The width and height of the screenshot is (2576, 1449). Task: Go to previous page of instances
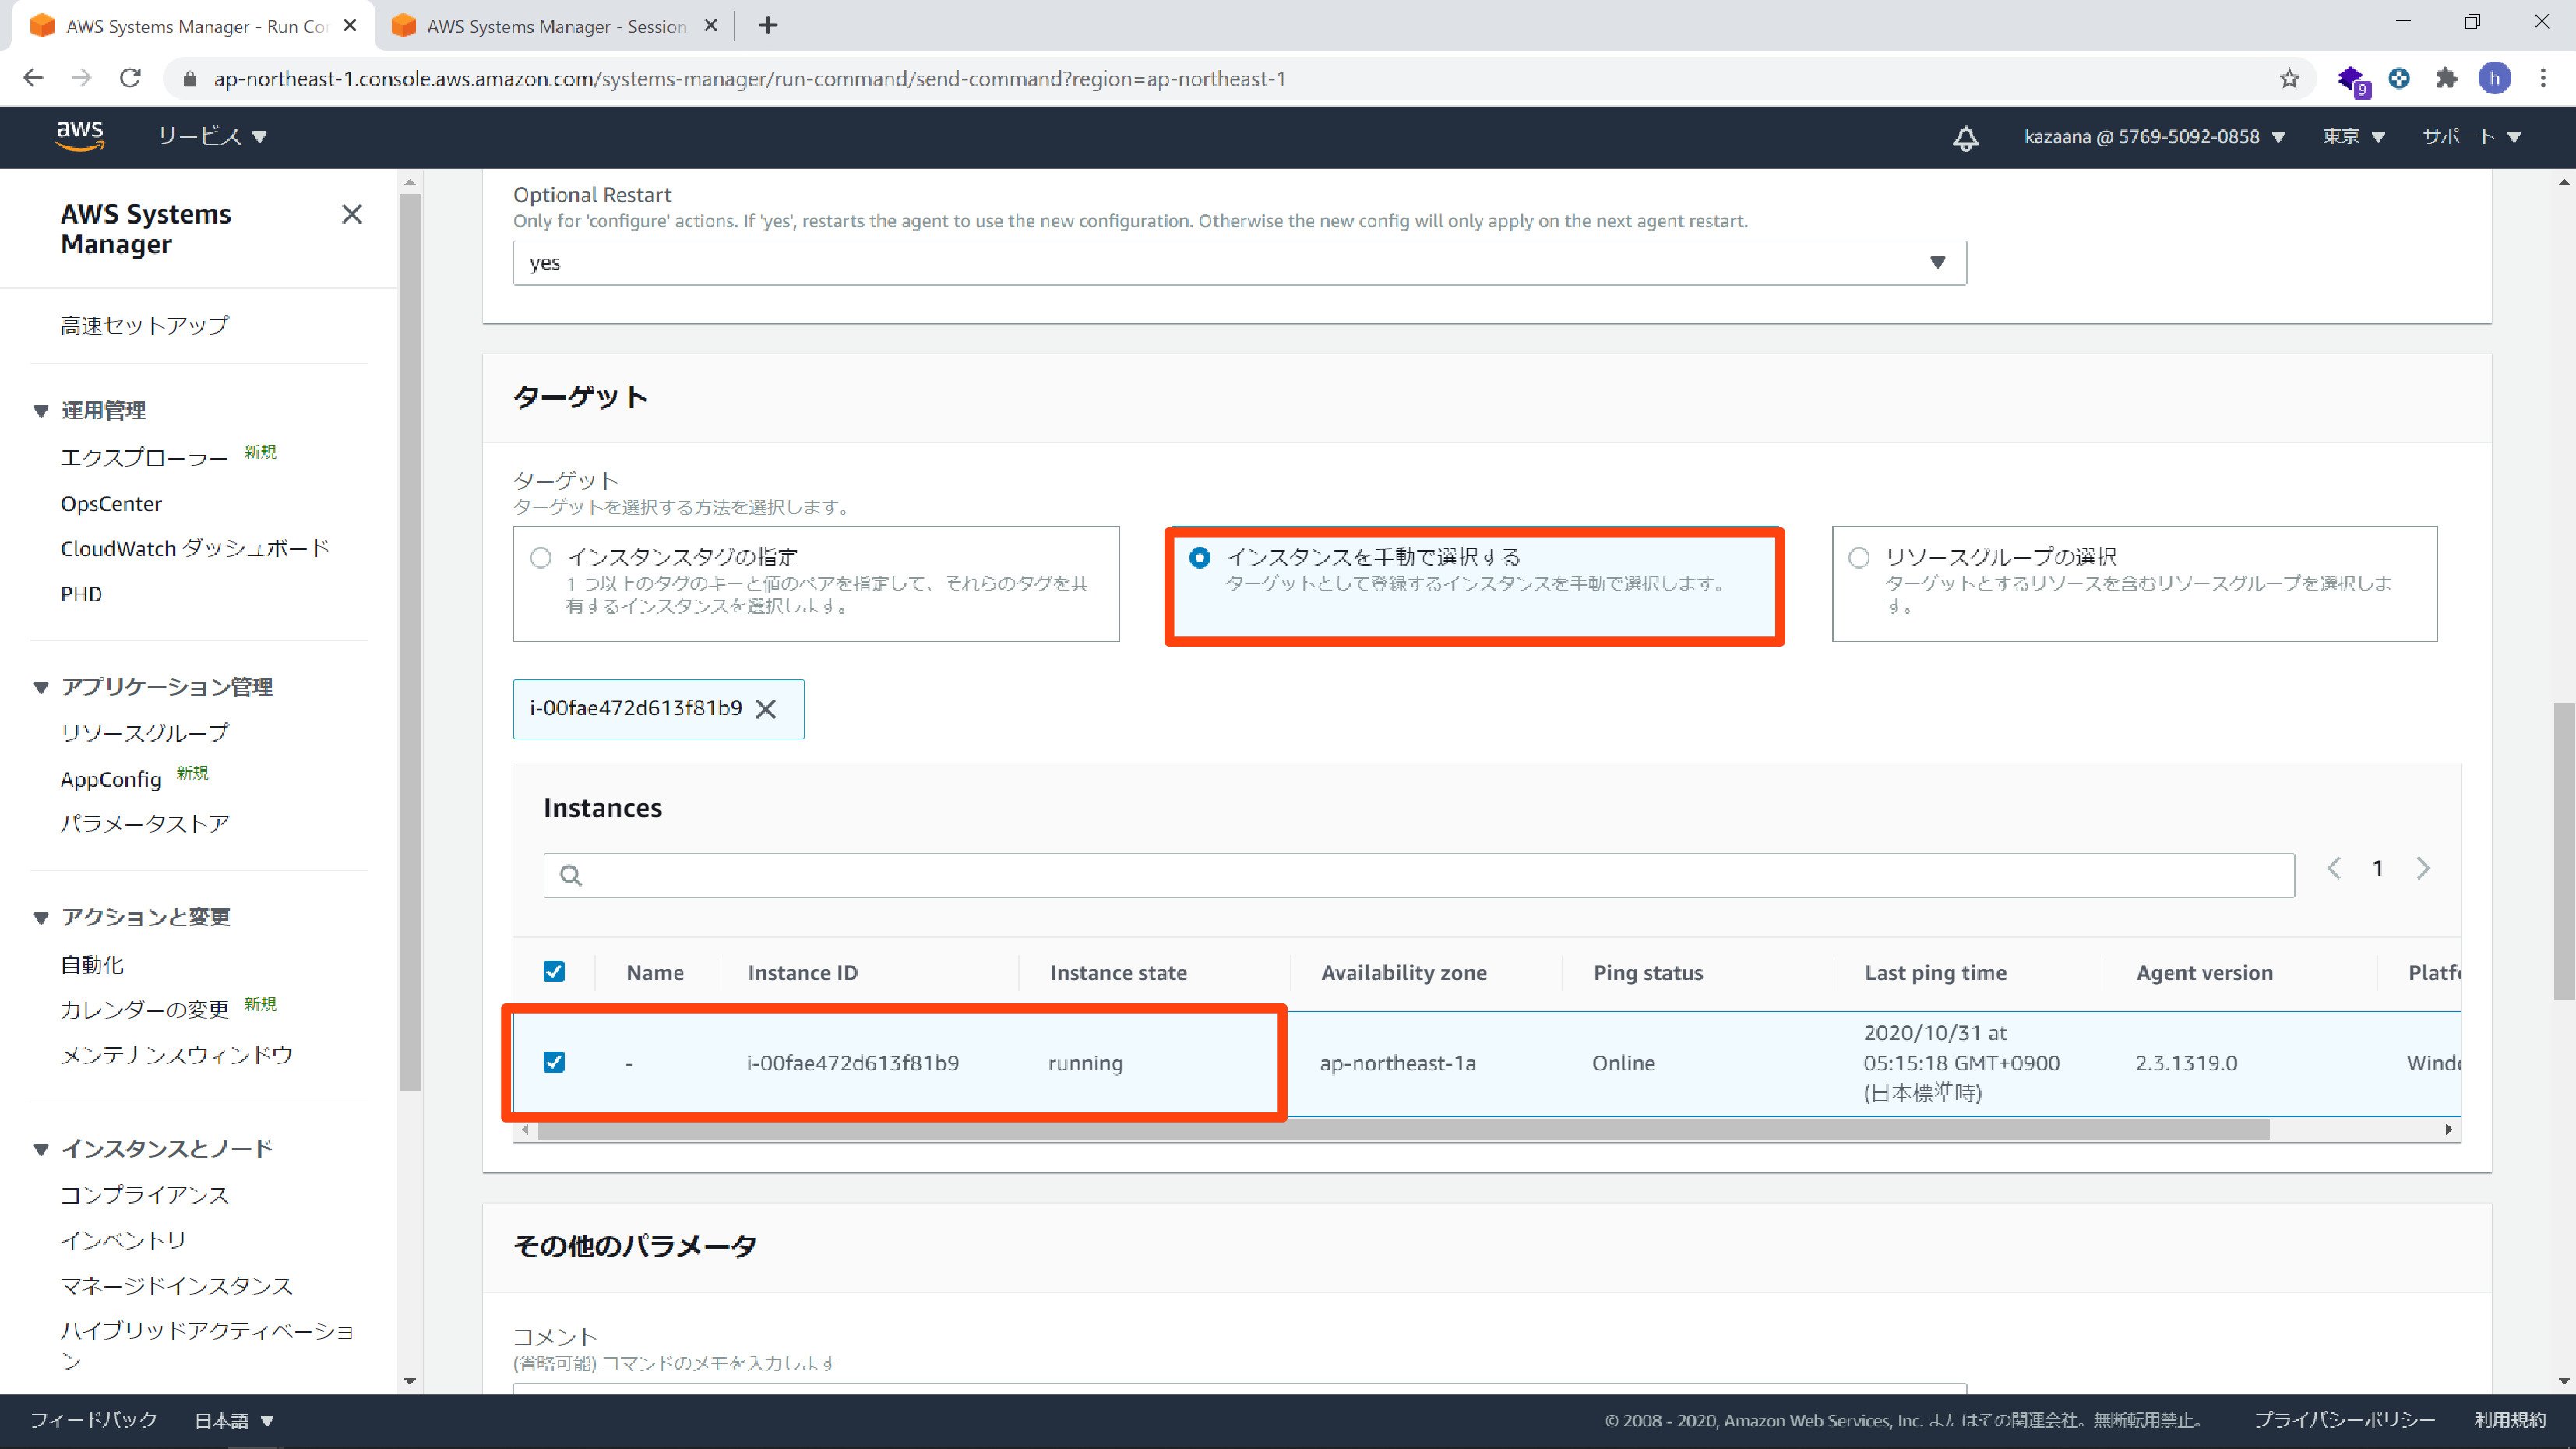click(2334, 868)
